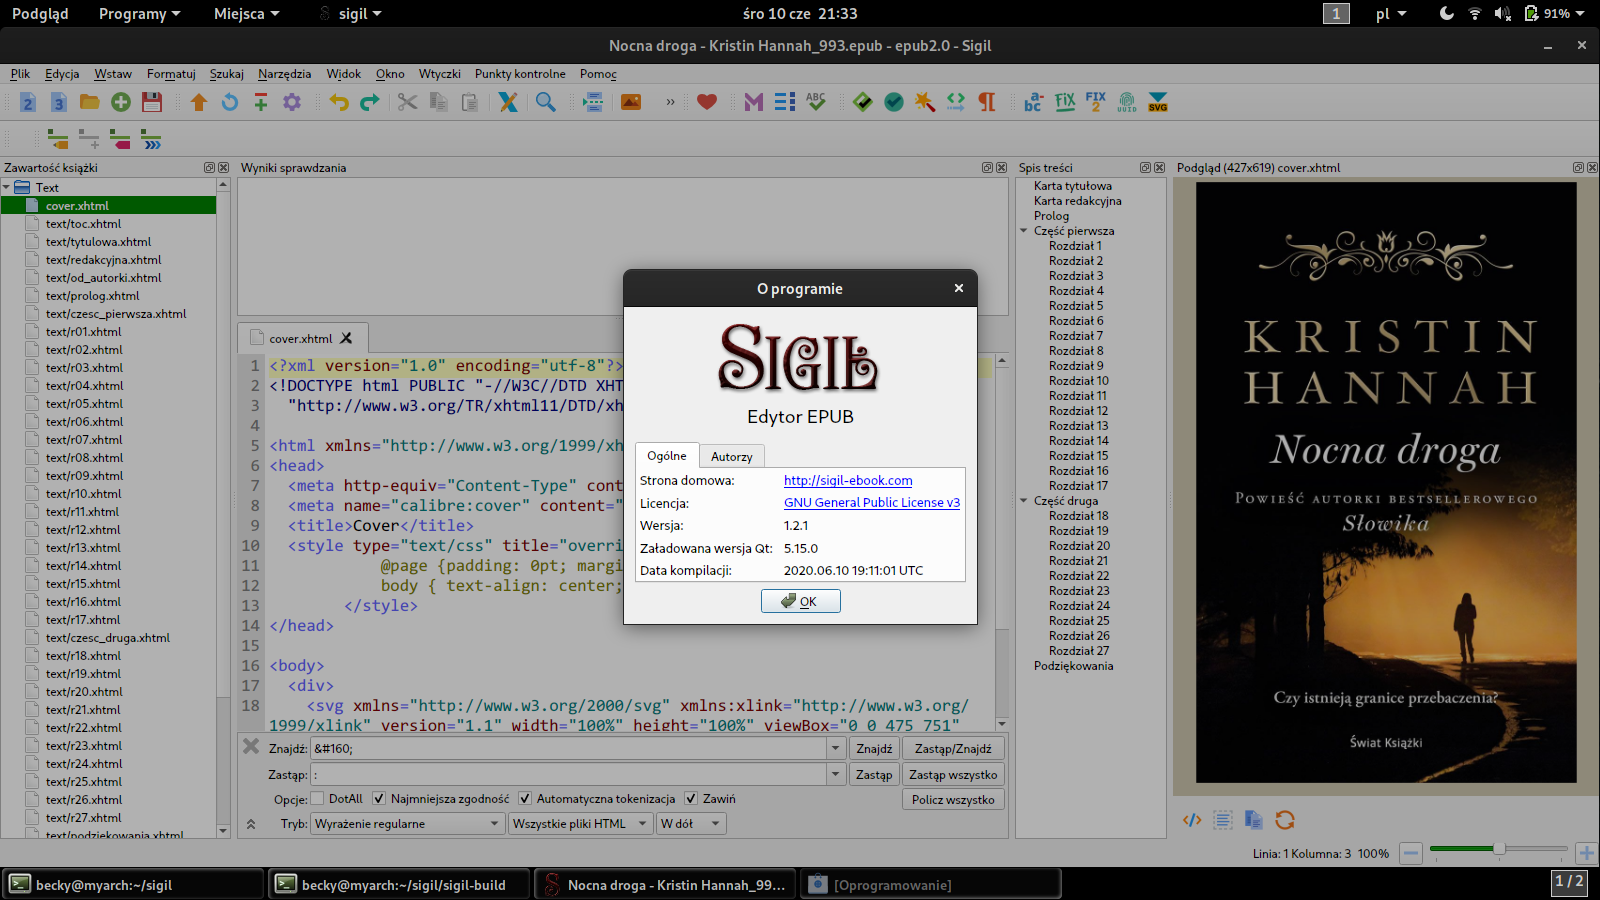Click the magnifier Find icon
This screenshot has height=900, width=1600.
(x=546, y=102)
